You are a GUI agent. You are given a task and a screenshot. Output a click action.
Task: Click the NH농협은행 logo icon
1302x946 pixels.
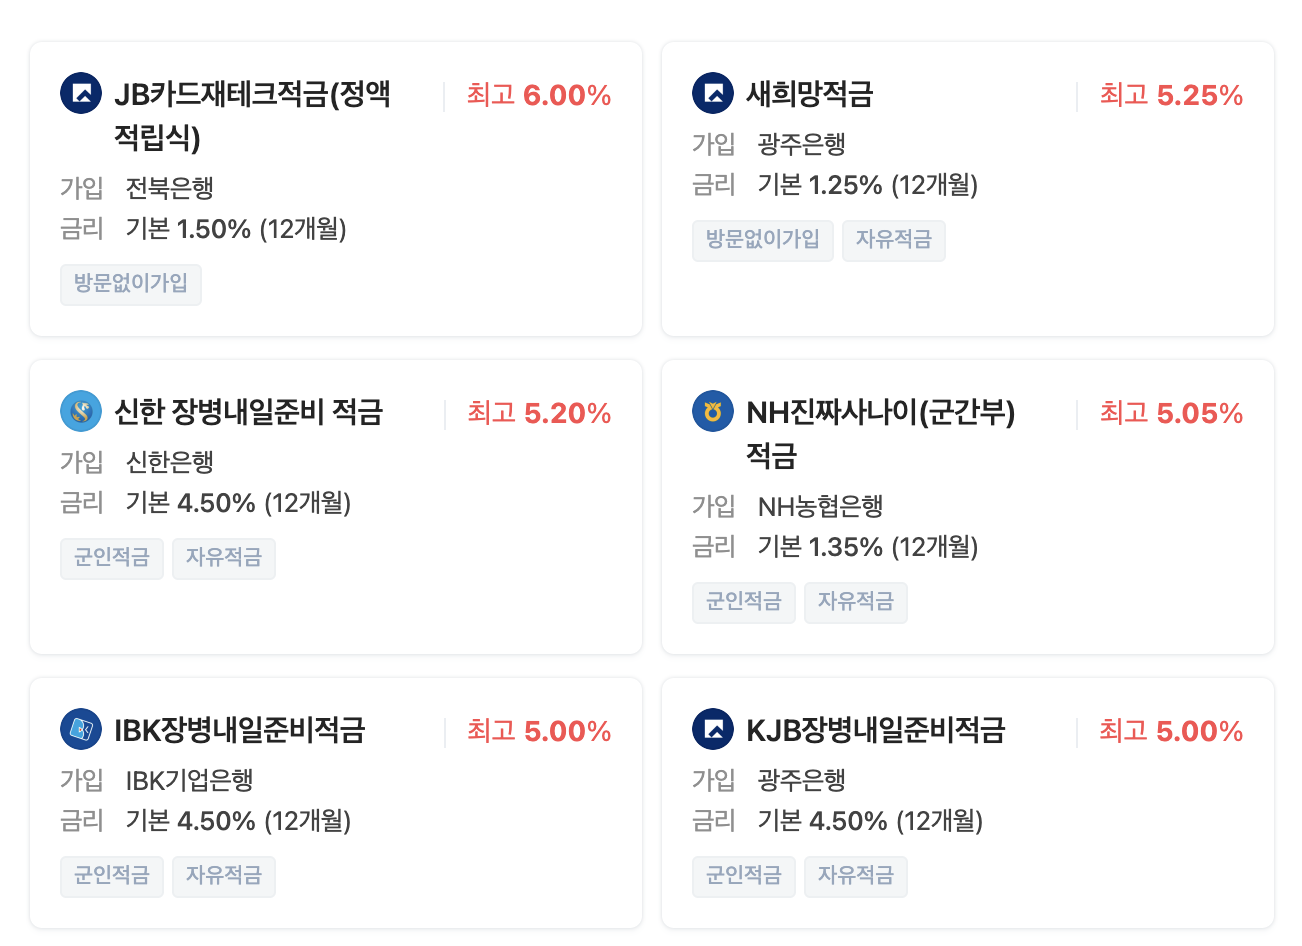coord(713,411)
